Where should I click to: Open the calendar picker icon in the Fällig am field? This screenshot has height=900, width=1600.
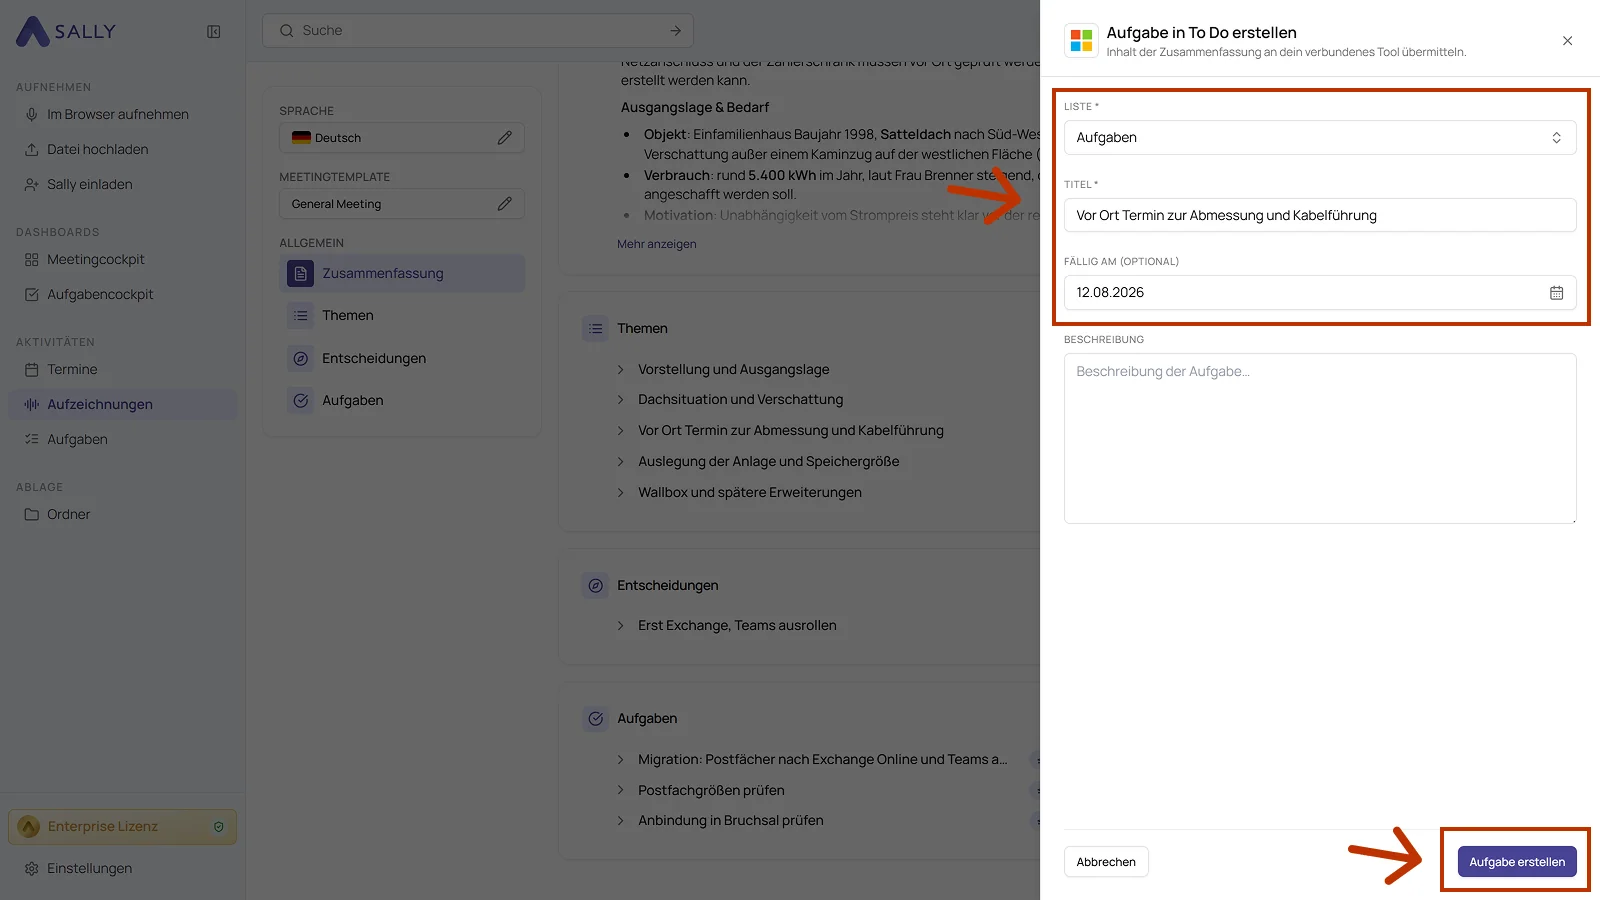(1556, 293)
